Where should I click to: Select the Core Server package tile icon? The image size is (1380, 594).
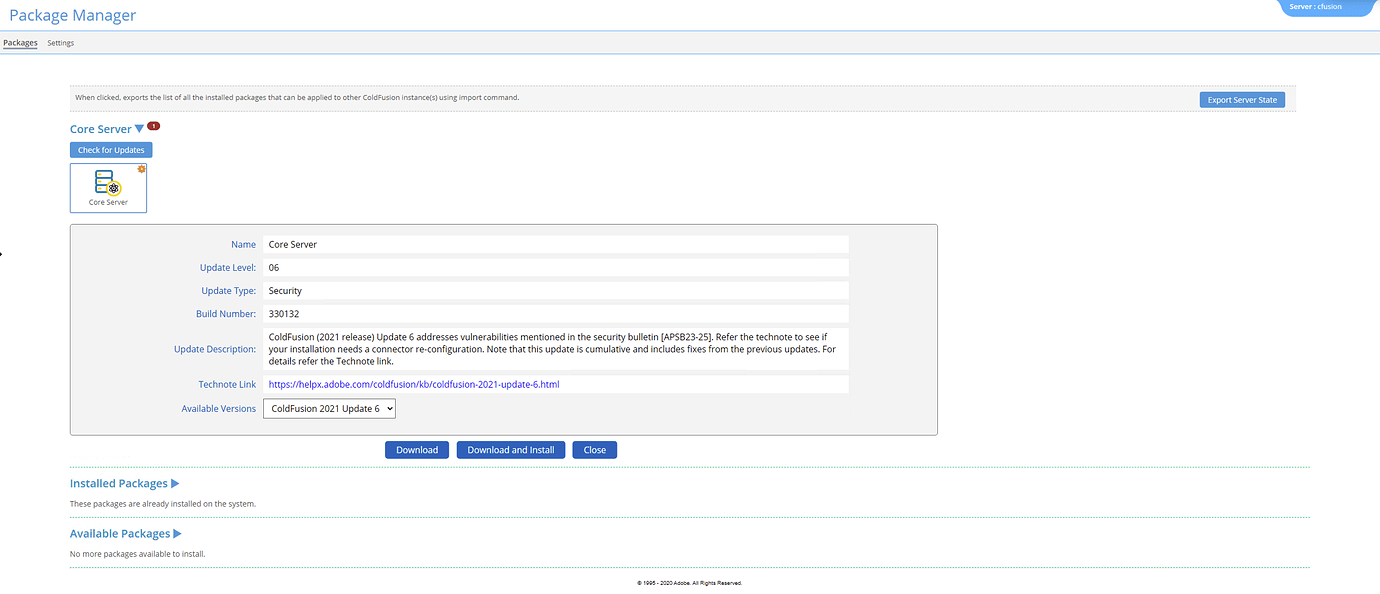(x=104, y=186)
